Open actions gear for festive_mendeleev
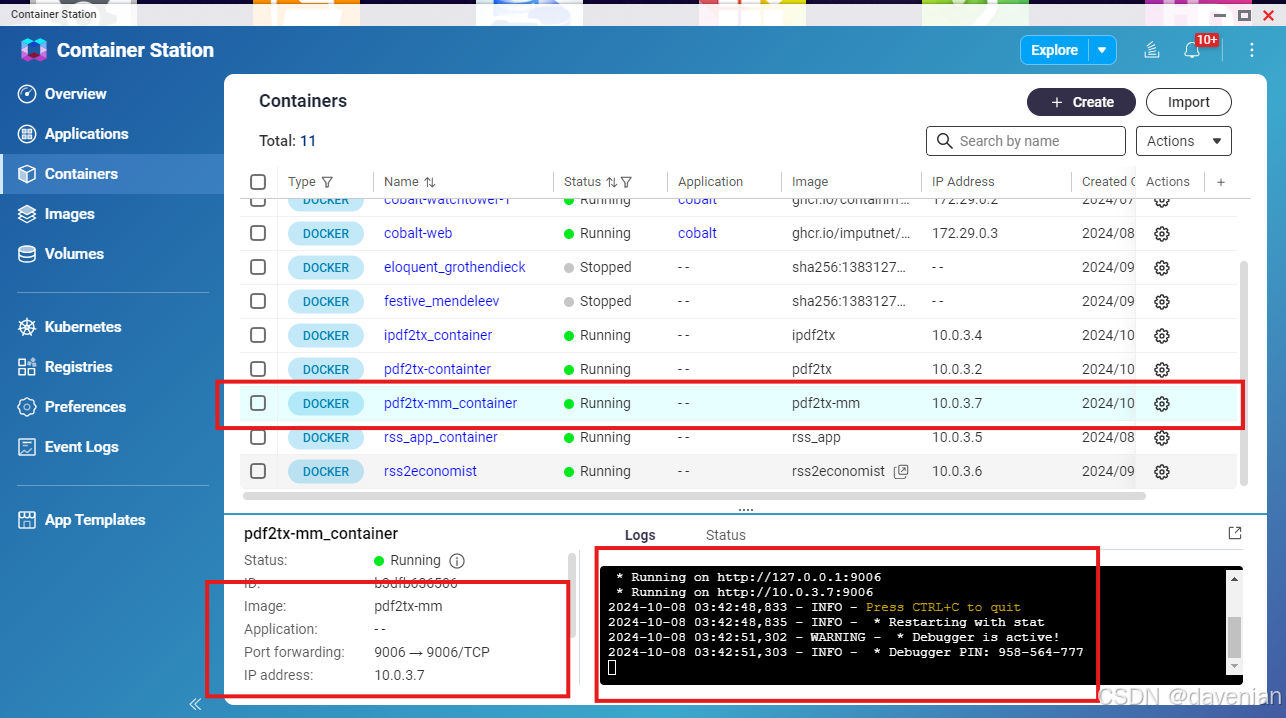The height and width of the screenshot is (718, 1286). coord(1161,301)
